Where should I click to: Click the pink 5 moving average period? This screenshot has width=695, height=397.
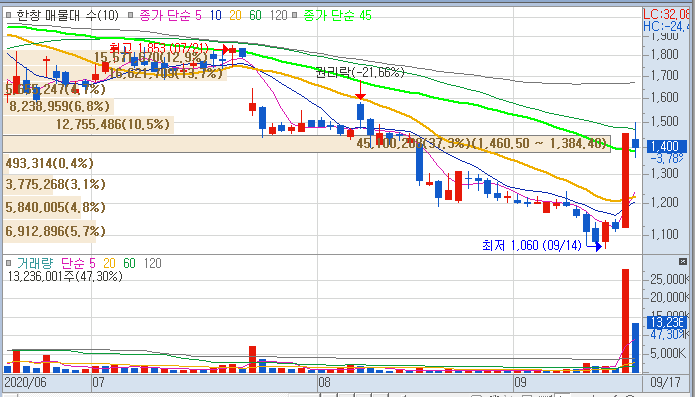tap(198, 16)
